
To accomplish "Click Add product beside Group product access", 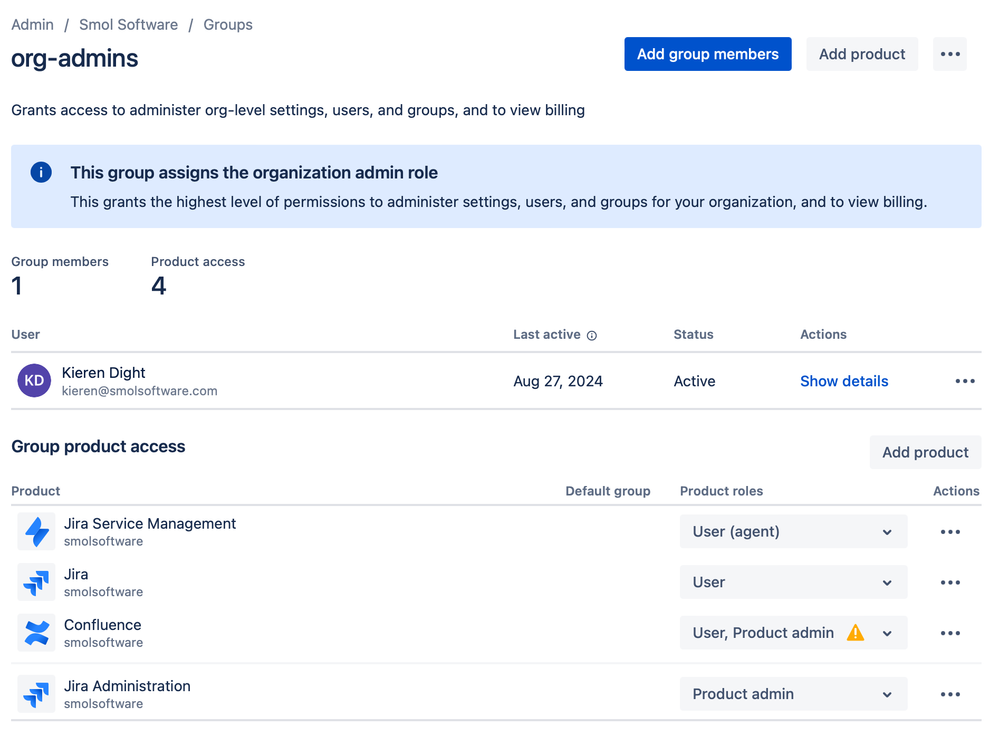I will [925, 452].
